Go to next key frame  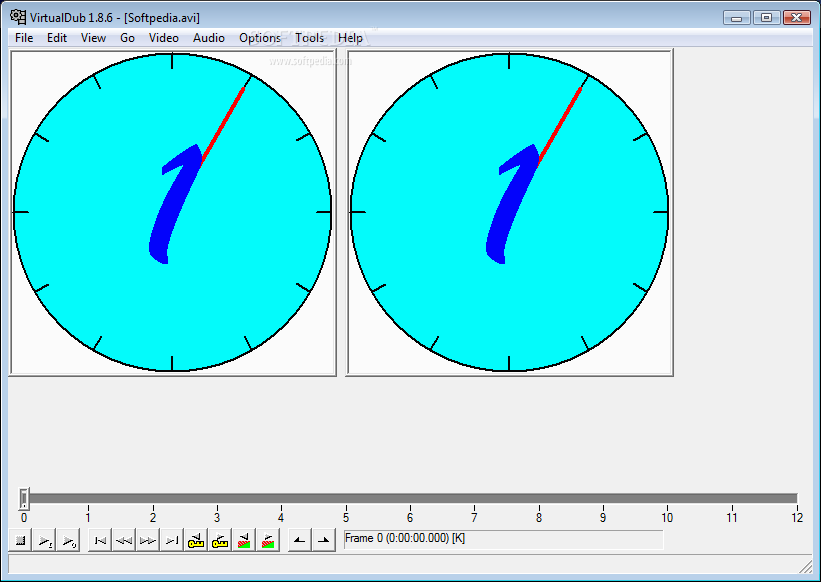220,541
